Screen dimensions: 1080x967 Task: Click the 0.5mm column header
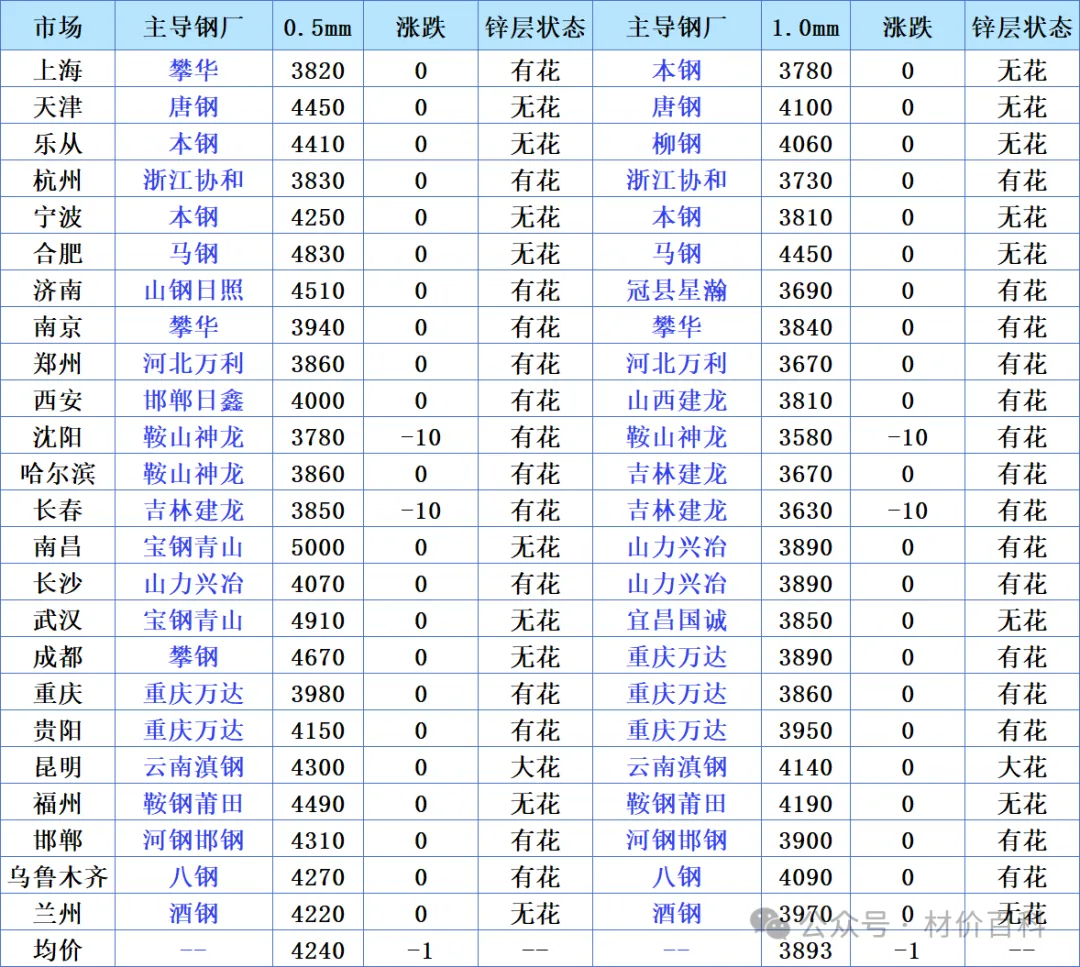(318, 27)
